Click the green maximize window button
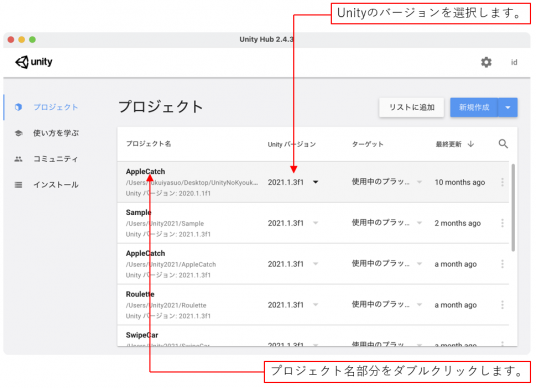The height and width of the screenshot is (388, 536). (32, 40)
